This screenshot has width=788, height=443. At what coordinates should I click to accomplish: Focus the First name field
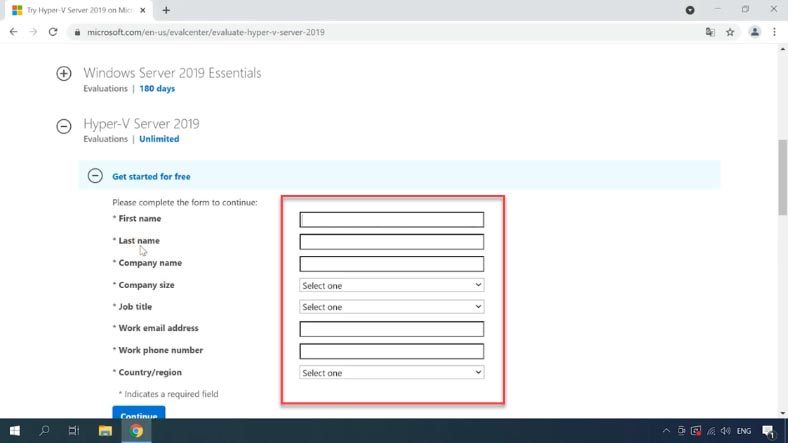[391, 219]
